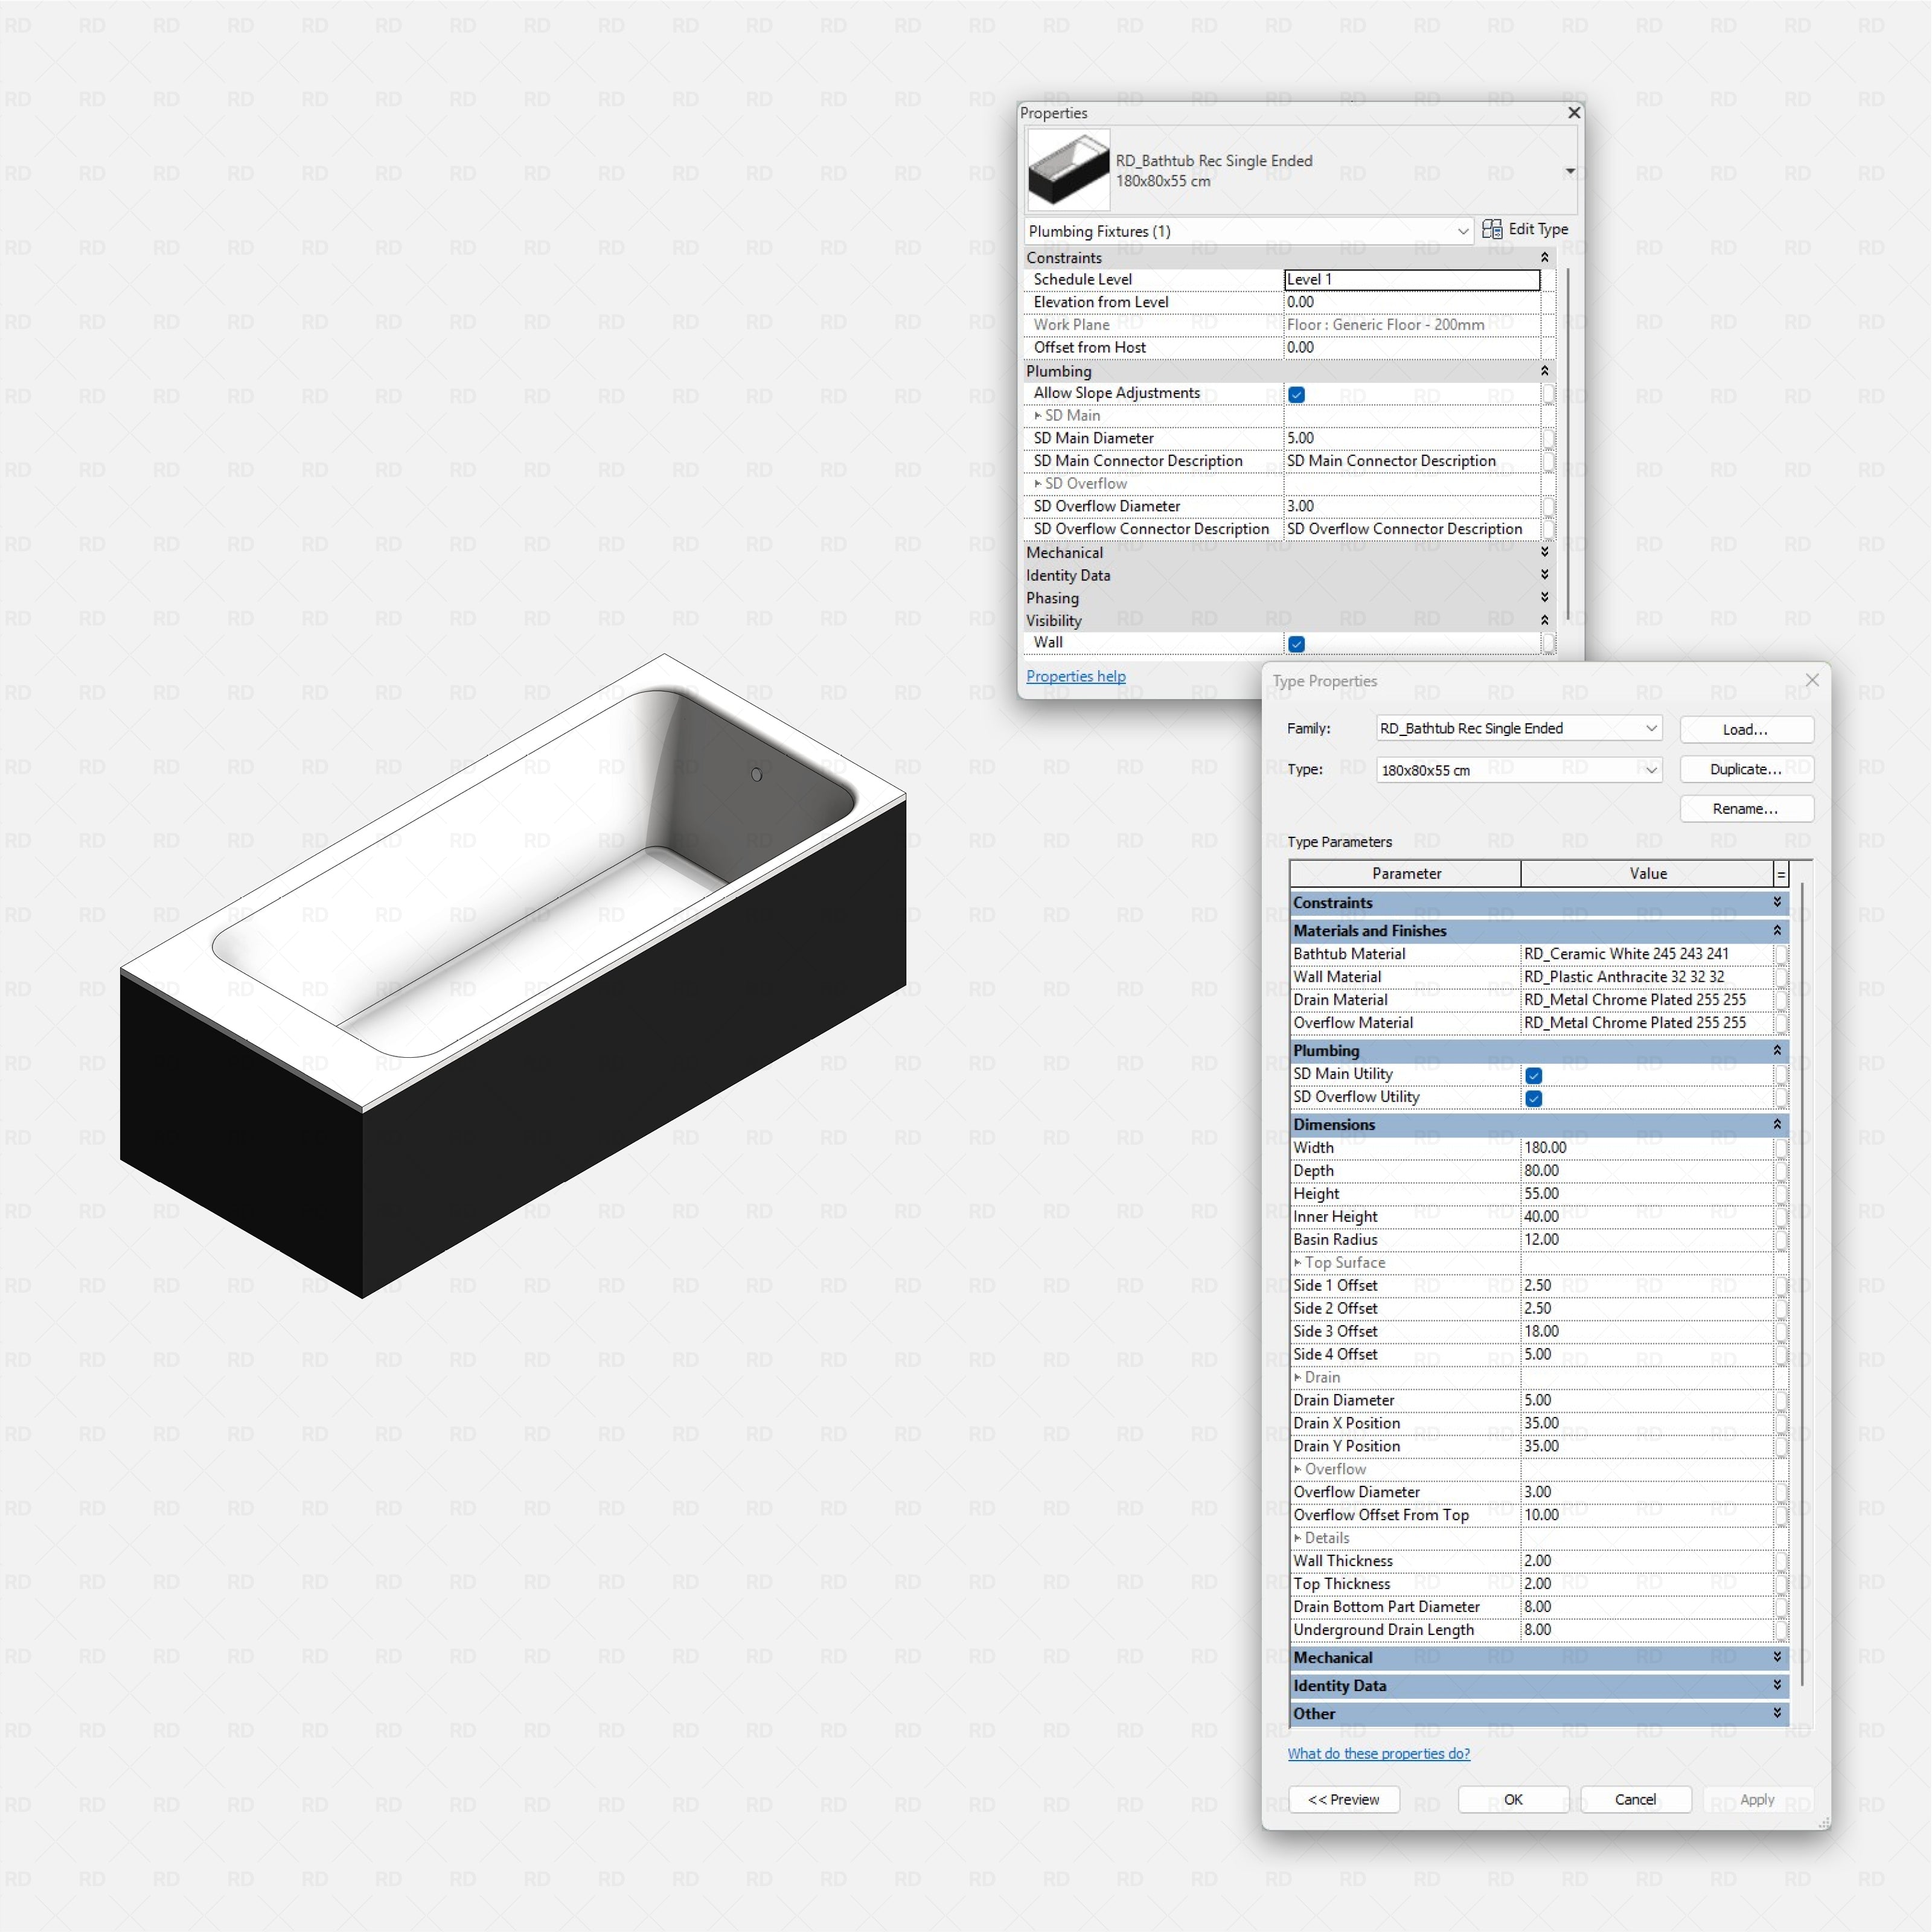Toggle the SD Overflow Utility checkbox
Screen dimensions: 1932x1932
coord(1533,1098)
